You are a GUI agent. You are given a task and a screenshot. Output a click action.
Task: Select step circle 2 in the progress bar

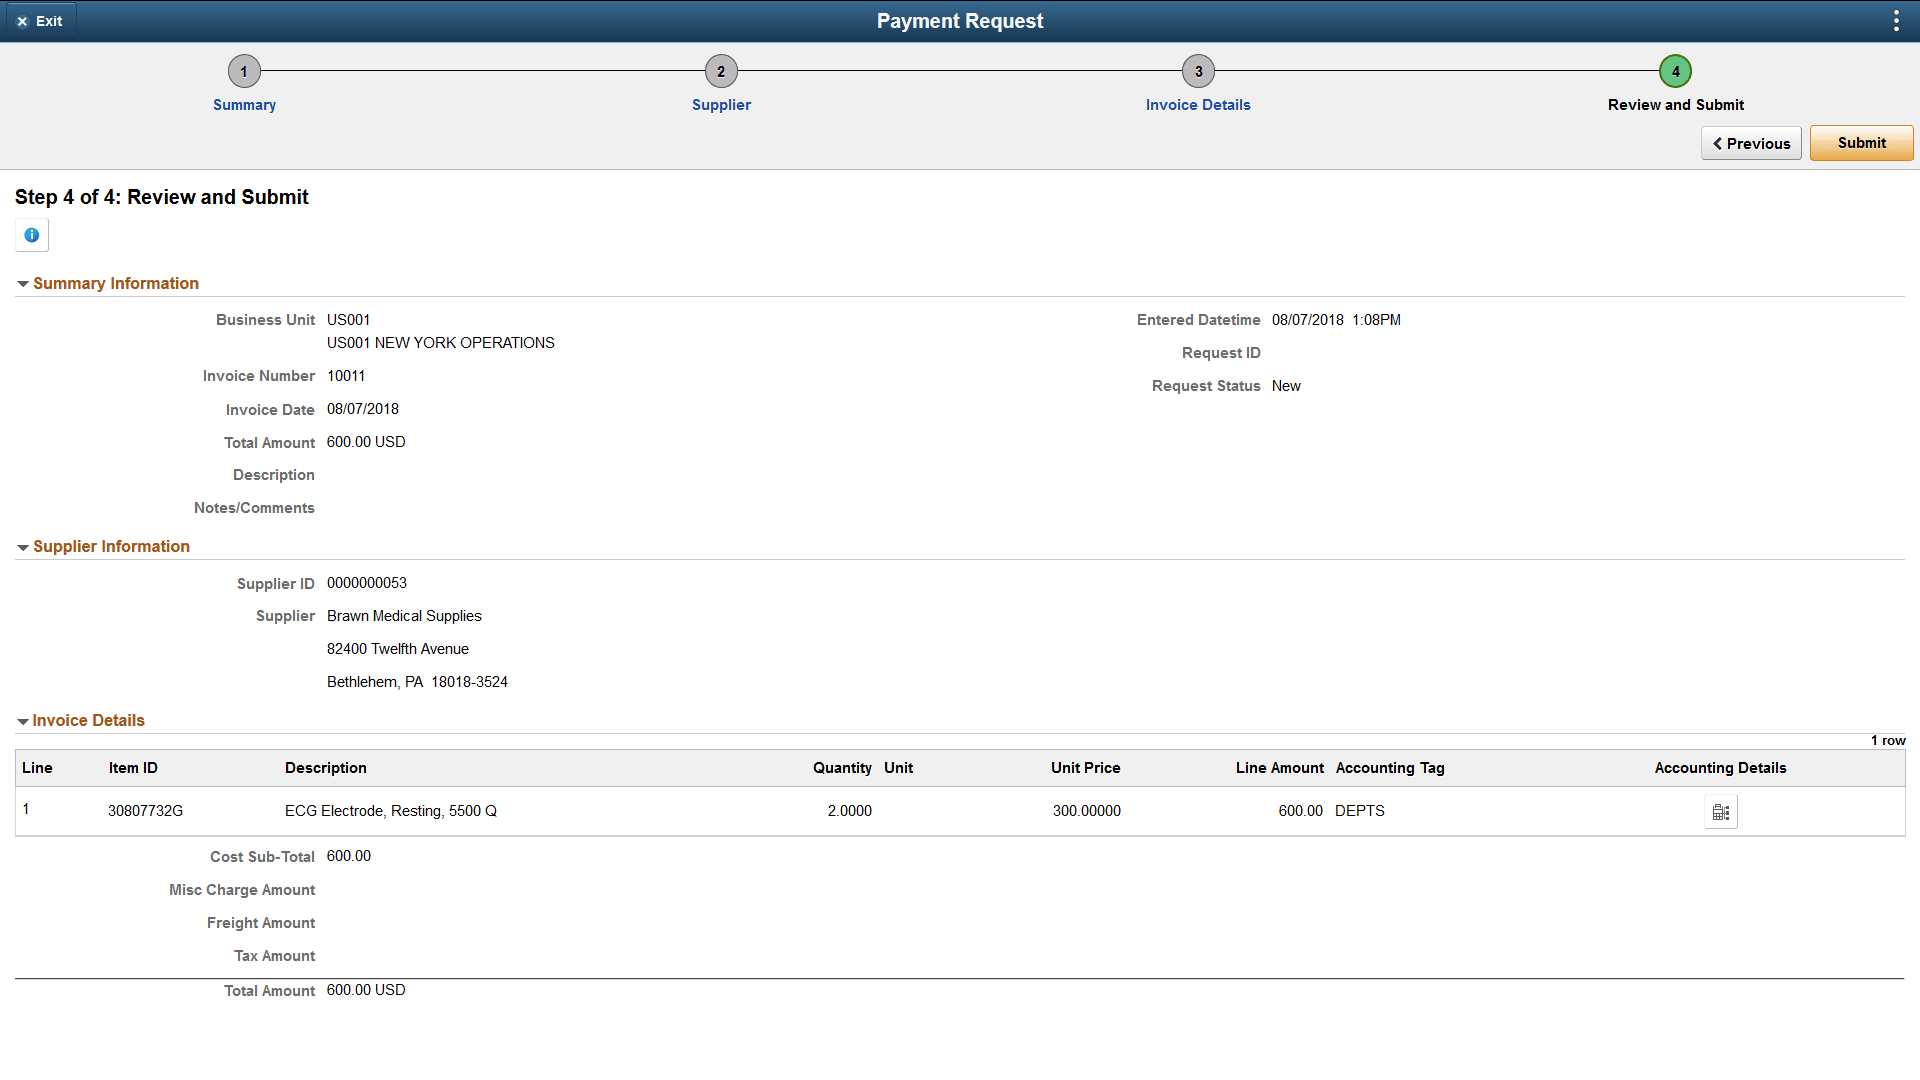click(x=721, y=71)
